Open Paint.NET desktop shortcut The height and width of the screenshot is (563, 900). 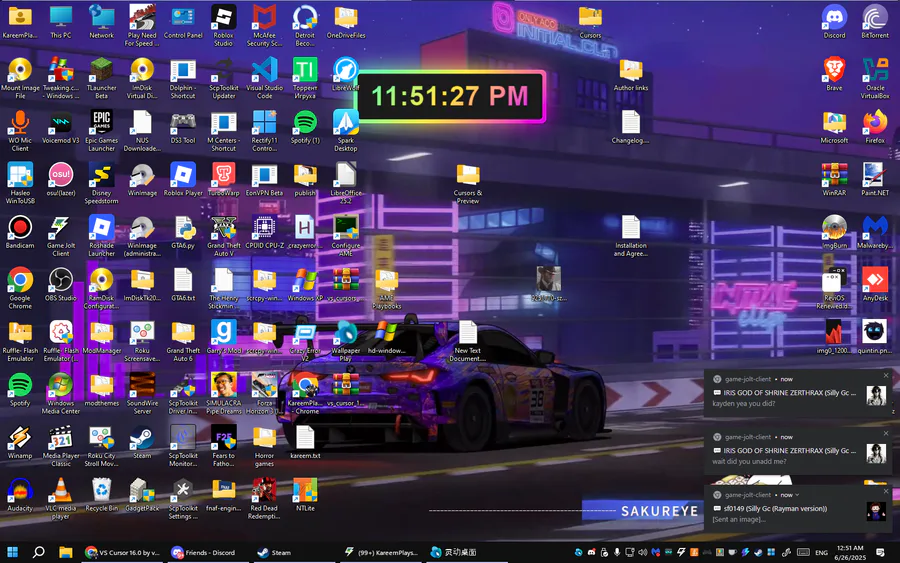(x=875, y=180)
